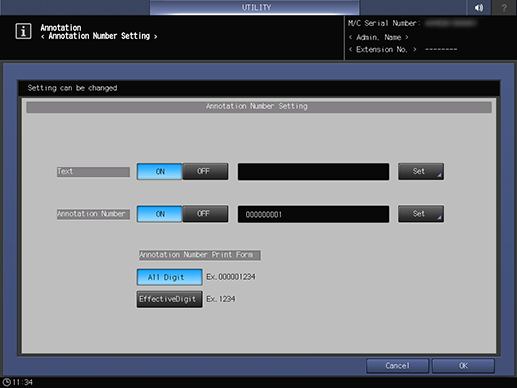Click the Annotation Number Setting header bar
This screenshot has width=517, height=388.
(x=259, y=107)
